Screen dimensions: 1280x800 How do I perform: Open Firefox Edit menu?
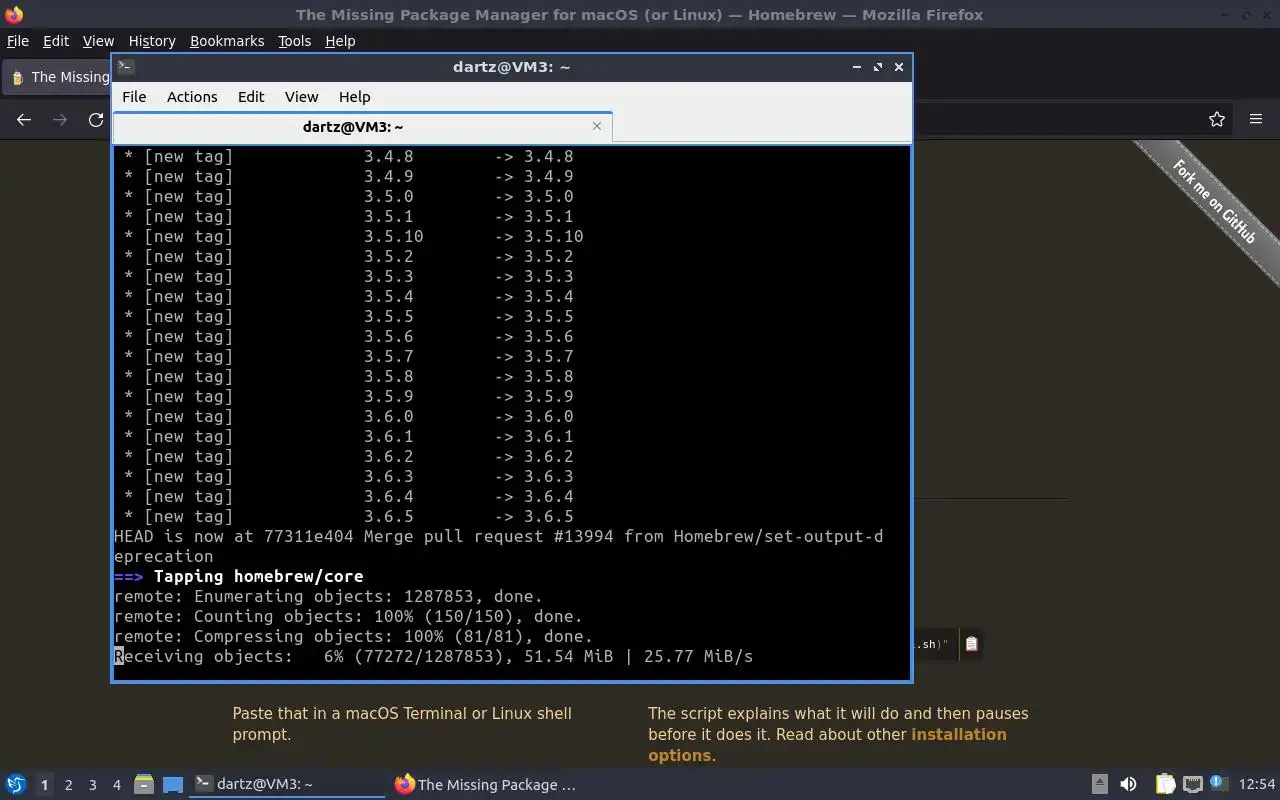coord(56,41)
